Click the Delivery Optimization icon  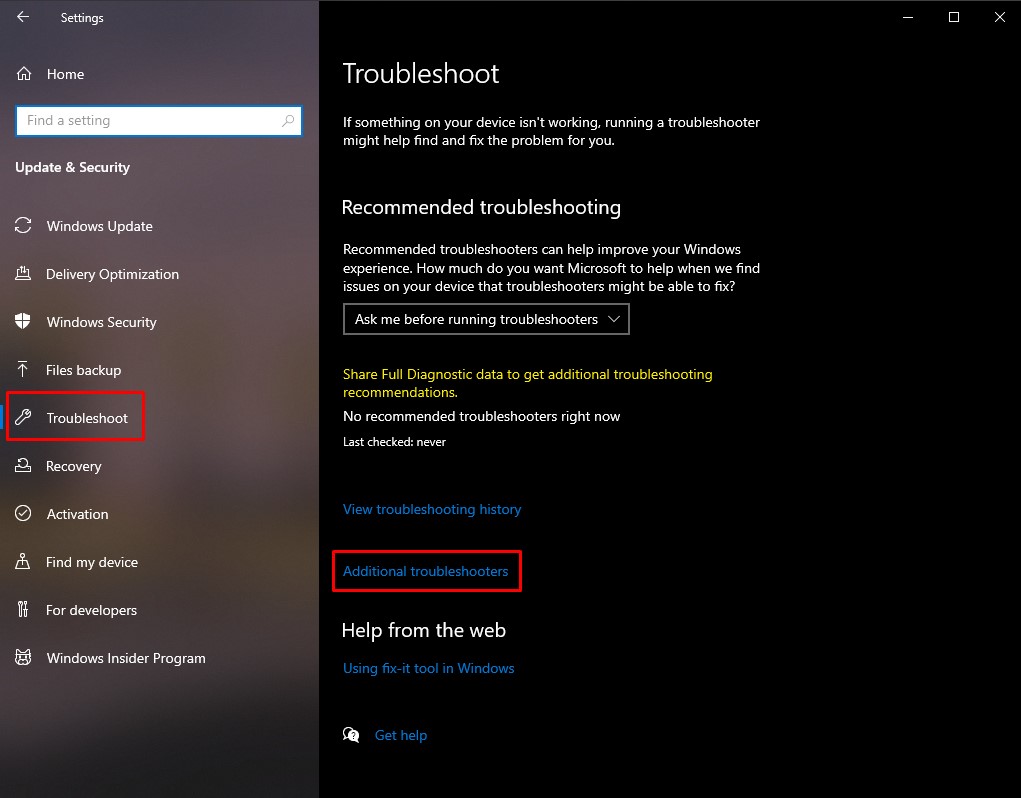(23, 274)
